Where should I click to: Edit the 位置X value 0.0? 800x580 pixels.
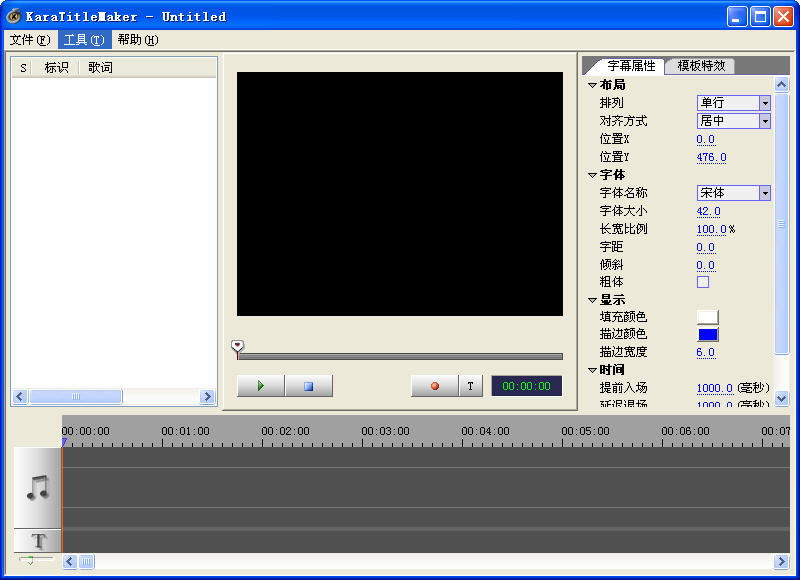[x=706, y=139]
